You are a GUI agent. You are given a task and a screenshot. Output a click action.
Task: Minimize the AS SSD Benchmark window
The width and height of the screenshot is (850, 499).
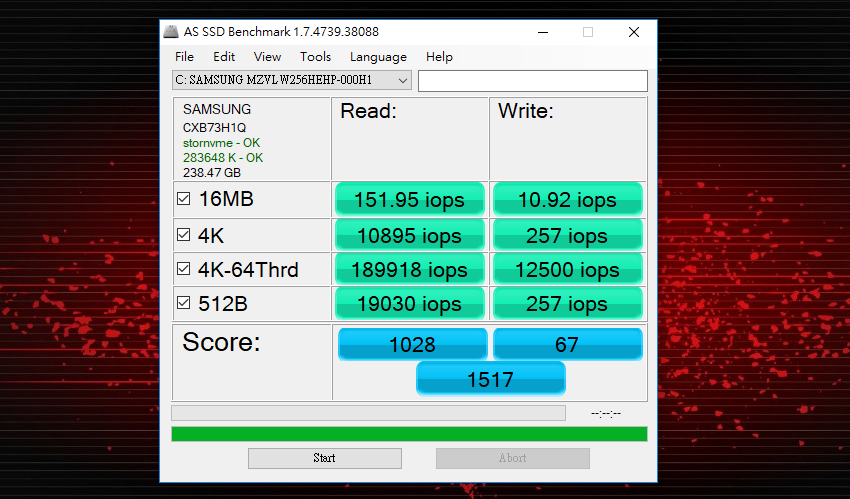pyautogui.click(x=543, y=32)
